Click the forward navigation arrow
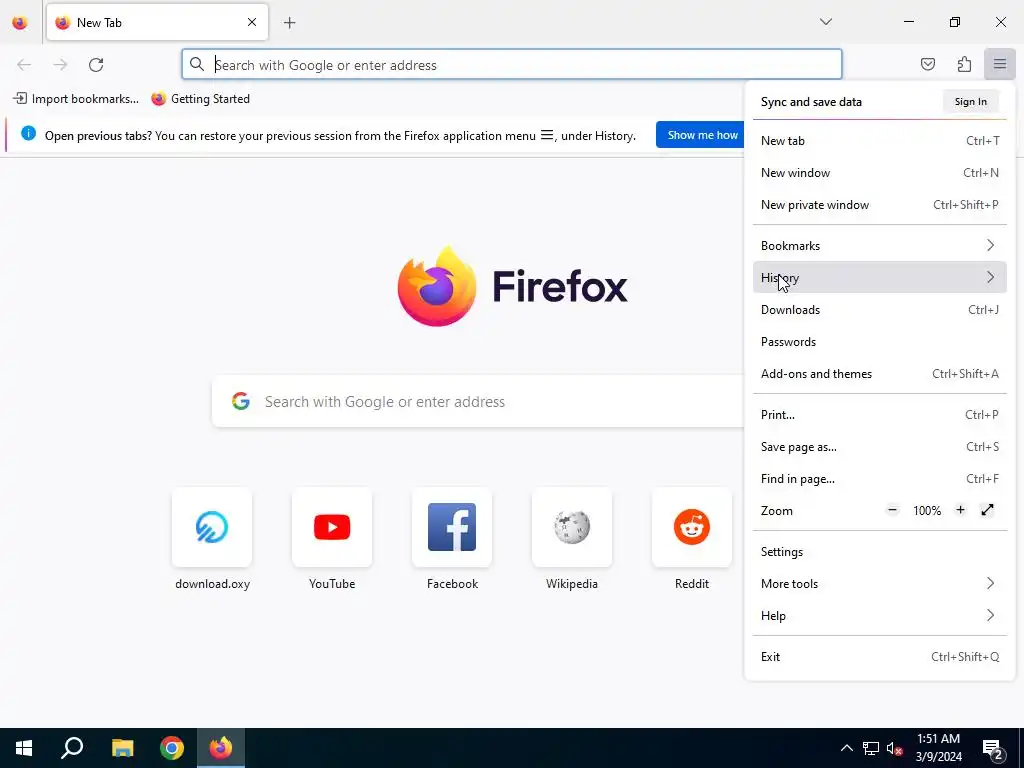The image size is (1024, 768). point(60,65)
